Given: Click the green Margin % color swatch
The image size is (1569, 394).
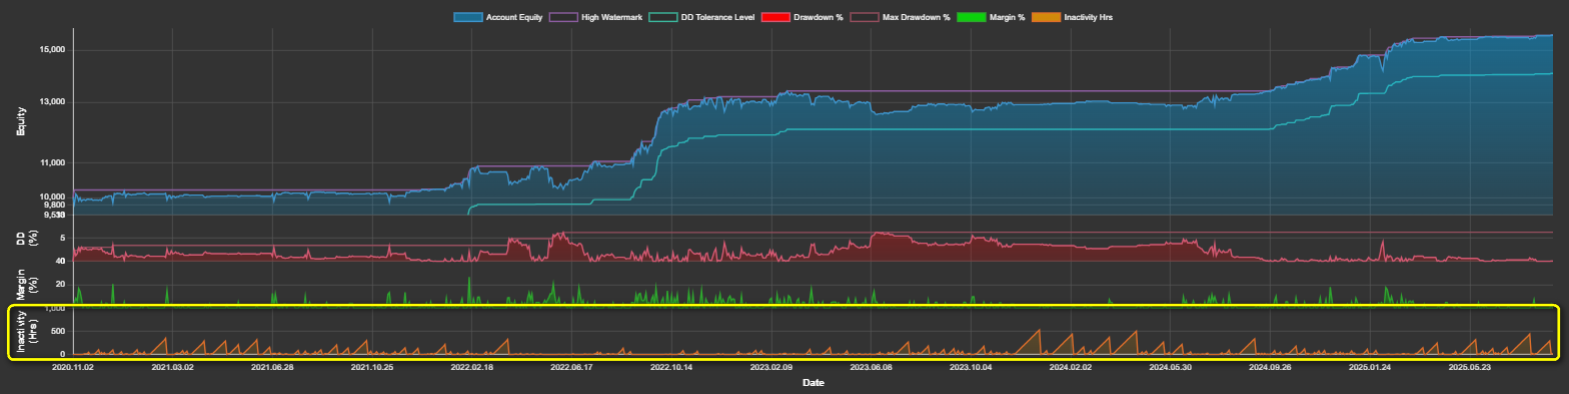Looking at the screenshot, I should (x=972, y=17).
